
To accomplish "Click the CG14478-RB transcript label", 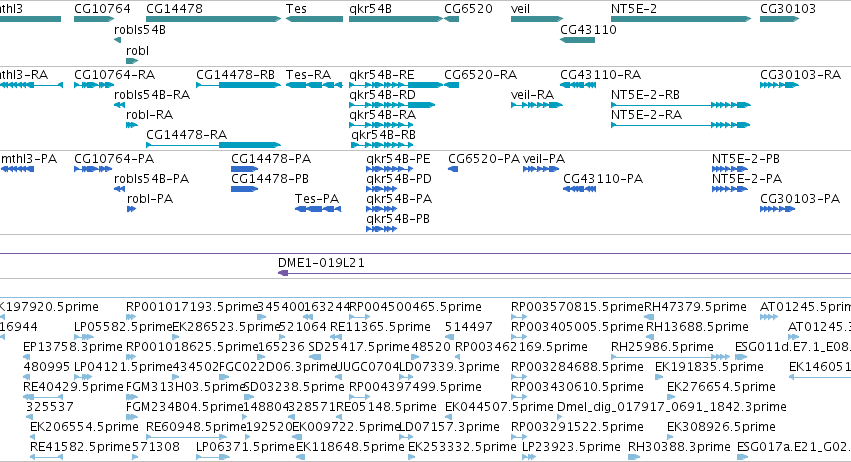I will (x=236, y=74).
